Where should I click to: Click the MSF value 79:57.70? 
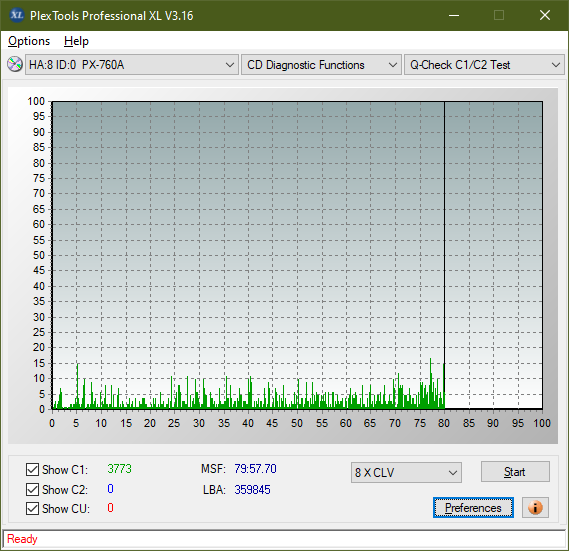(255, 469)
